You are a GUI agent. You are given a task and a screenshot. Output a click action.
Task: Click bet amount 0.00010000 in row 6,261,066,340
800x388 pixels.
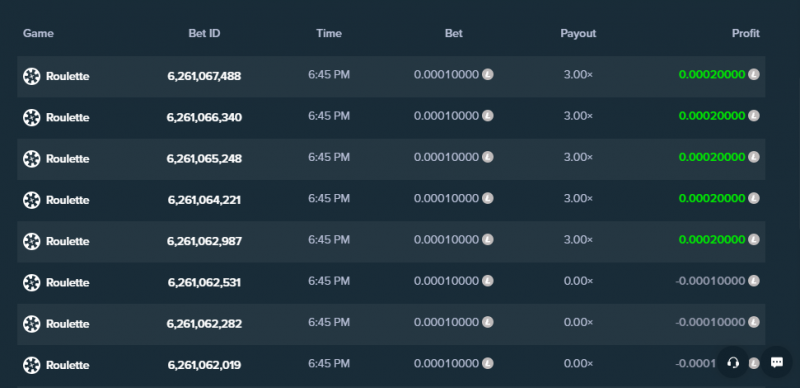pyautogui.click(x=446, y=116)
